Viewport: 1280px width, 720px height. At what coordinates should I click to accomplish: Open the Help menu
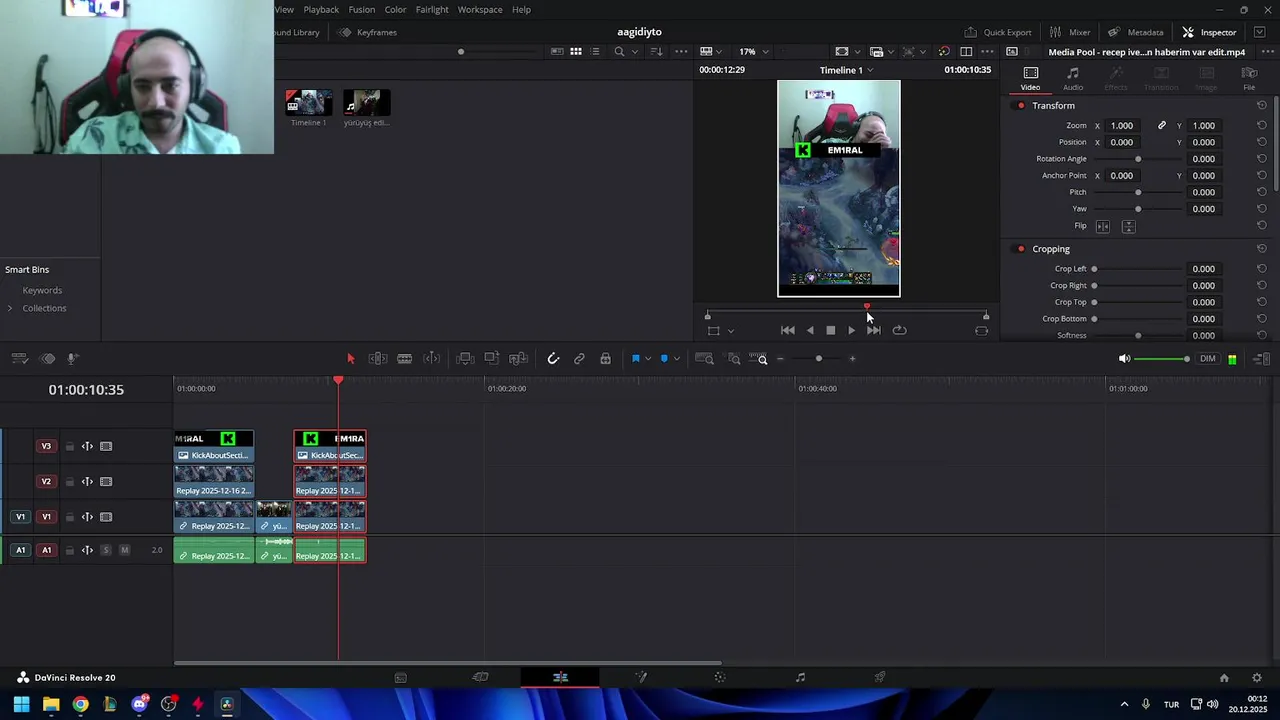tap(521, 9)
